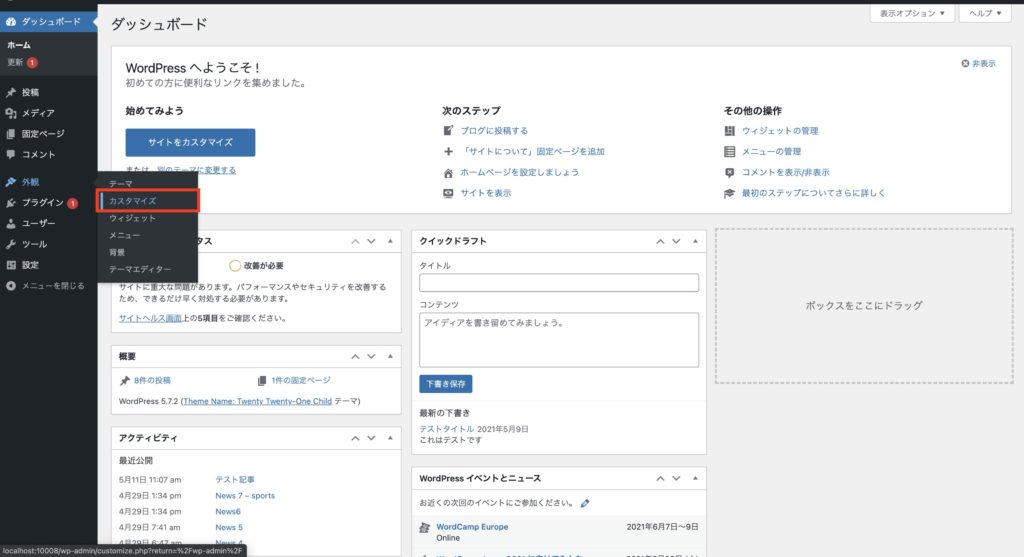Click the コメント bubble icon in sidebar
This screenshot has width=1024, height=557.
11,155
